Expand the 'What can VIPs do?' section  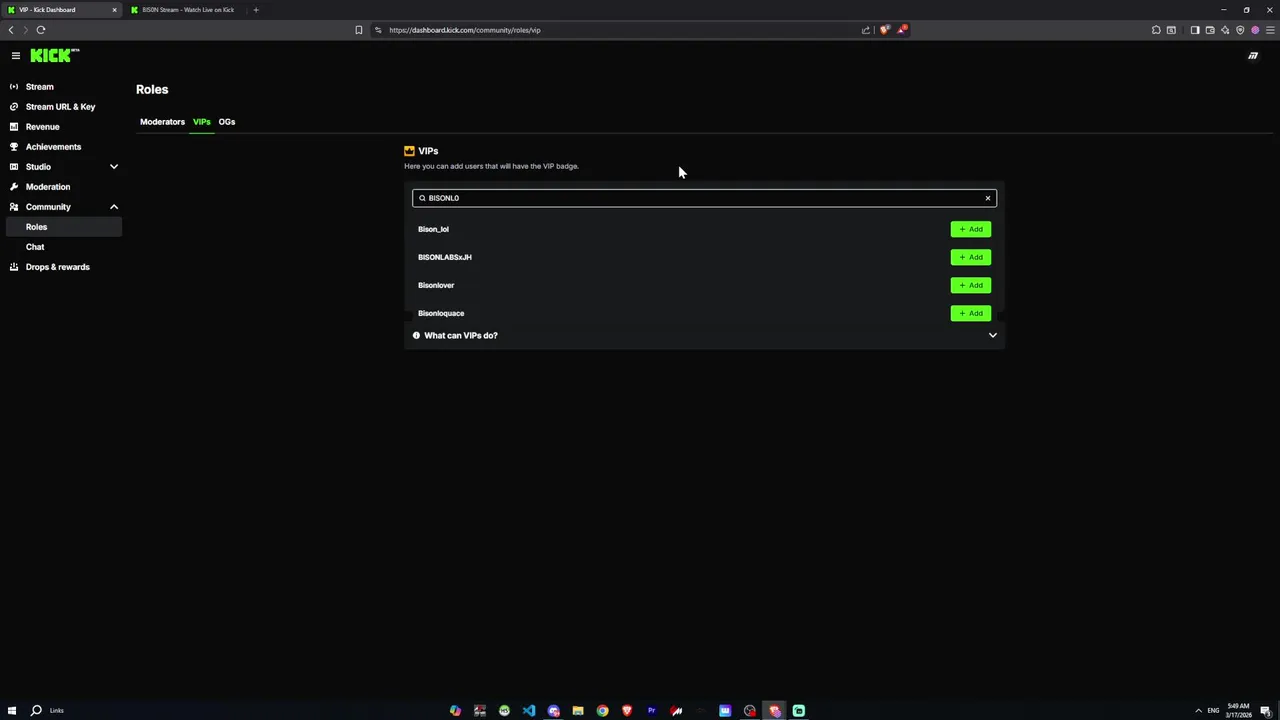704,335
